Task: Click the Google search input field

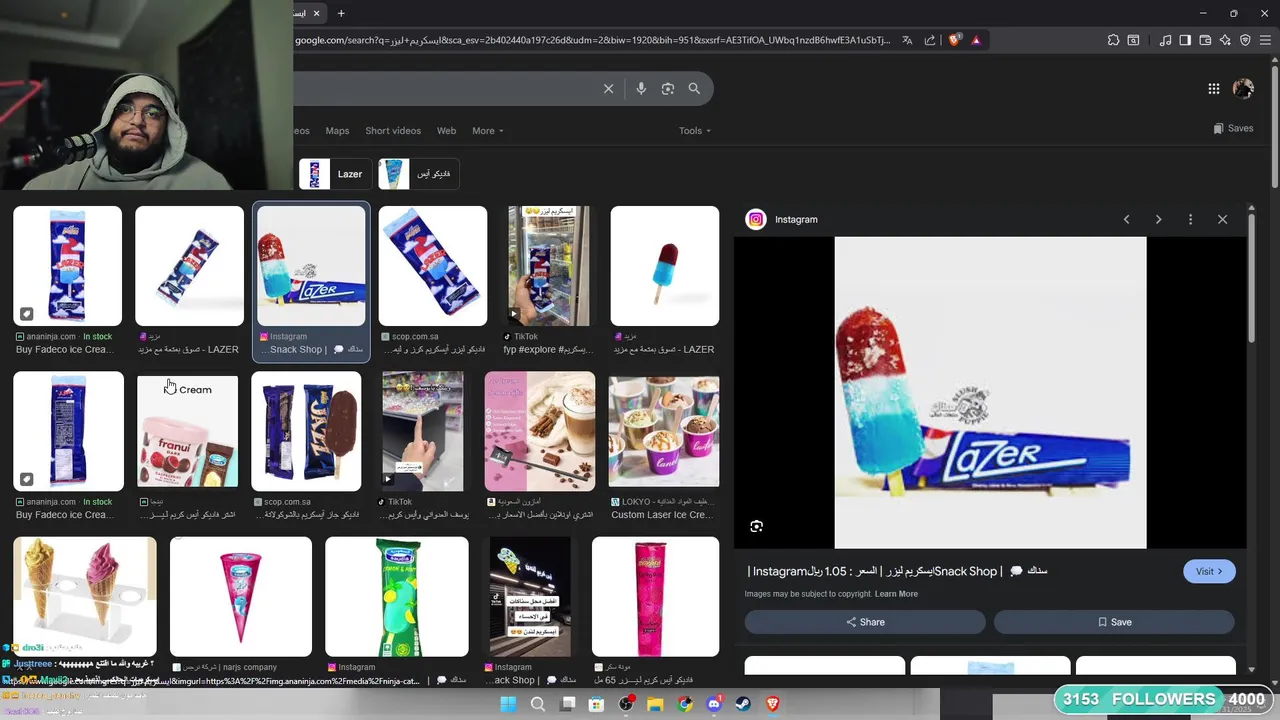Action: click(445, 89)
